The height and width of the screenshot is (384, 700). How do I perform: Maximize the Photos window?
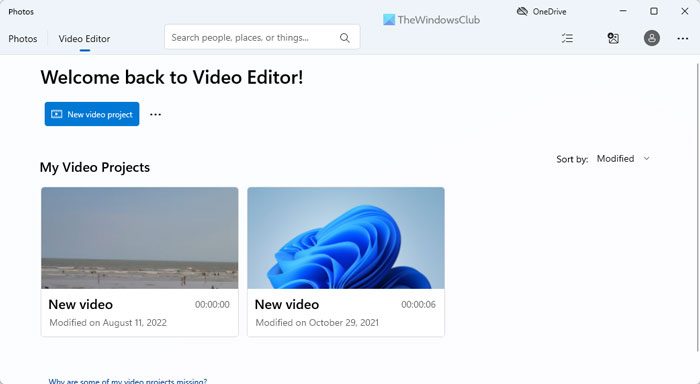654,11
